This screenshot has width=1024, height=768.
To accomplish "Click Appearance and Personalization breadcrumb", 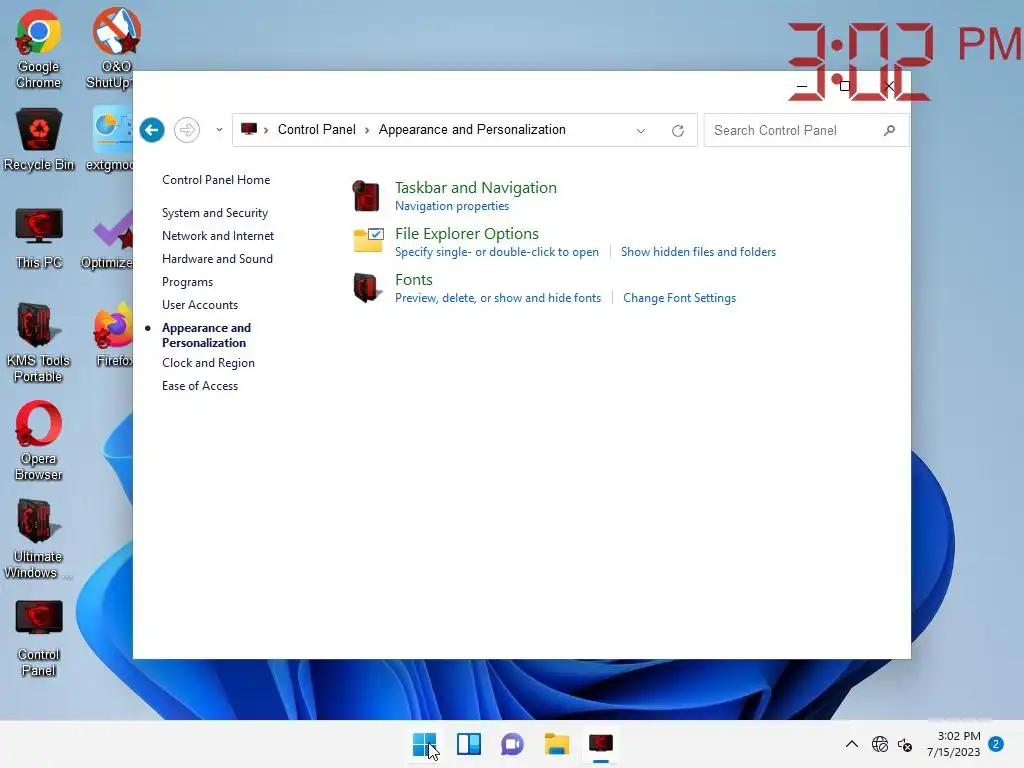I will point(472,129).
